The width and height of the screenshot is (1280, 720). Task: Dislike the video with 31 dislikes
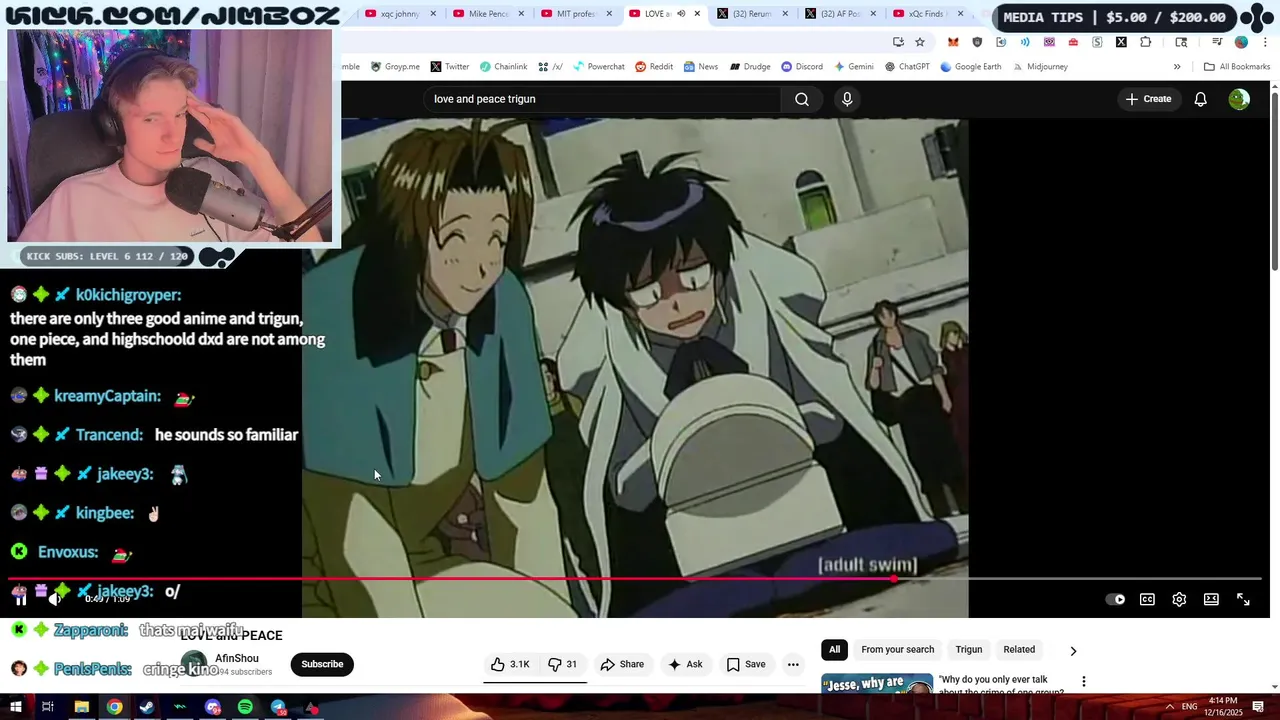point(562,664)
